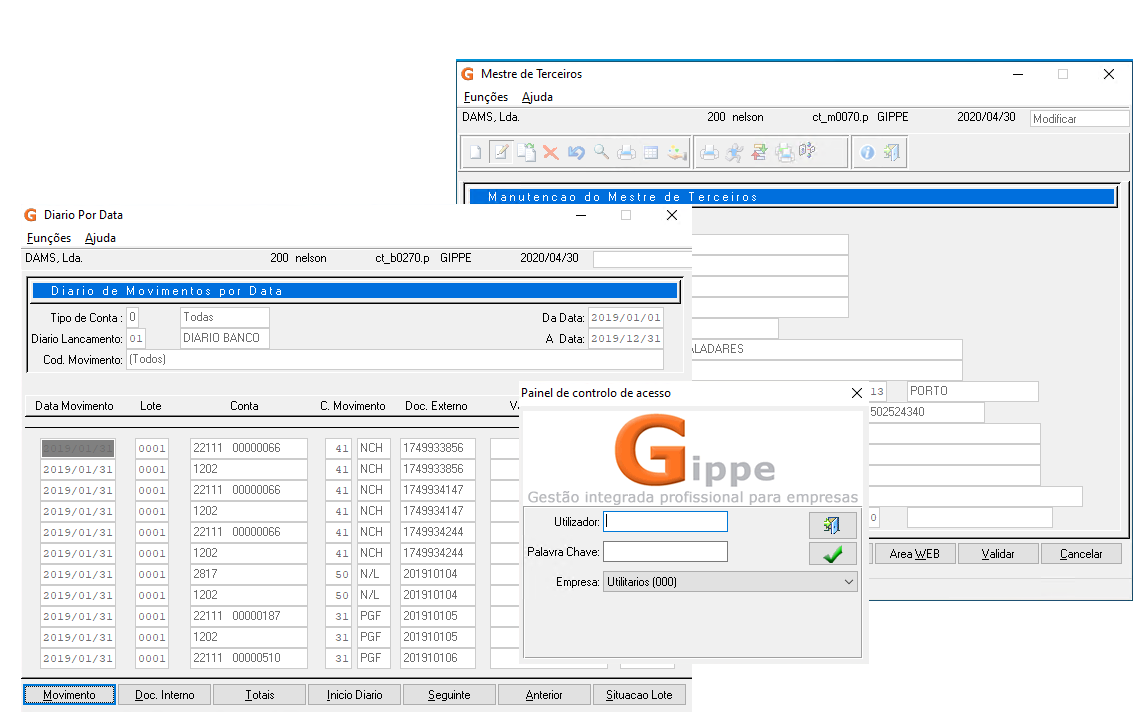The image size is (1142, 725).
Task: Click account cell 22111 00000187
Action: coord(248,616)
